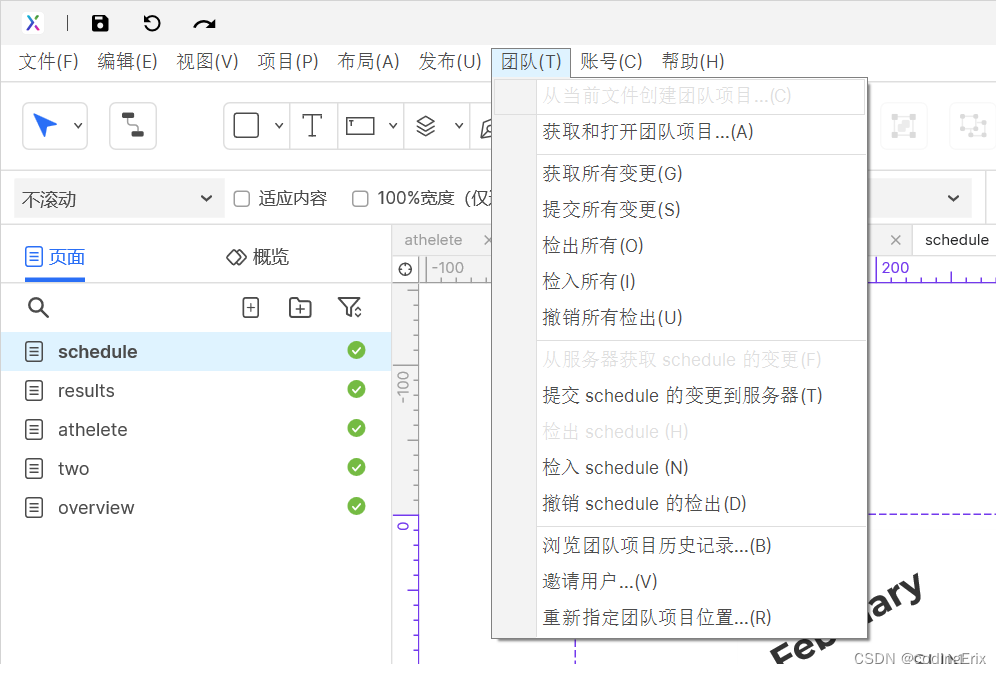
Task: Open the input widget dropdown arrow
Action: 393,125
